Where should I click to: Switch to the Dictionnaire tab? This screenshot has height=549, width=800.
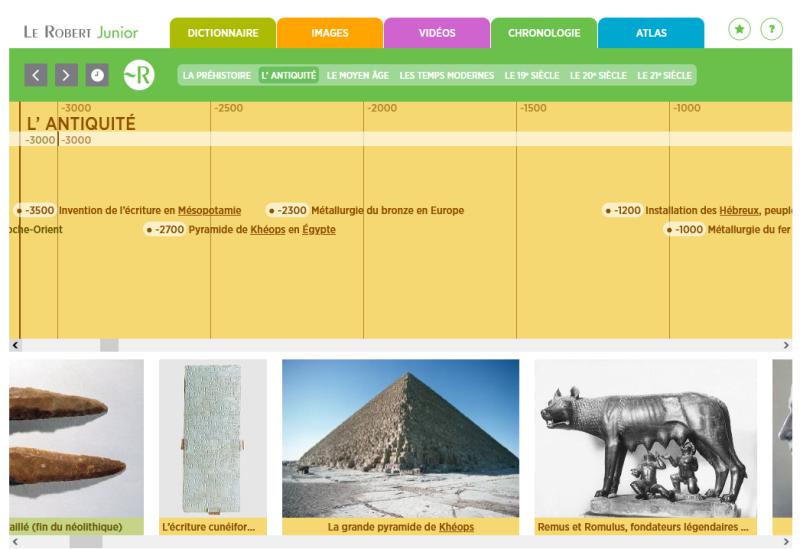pyautogui.click(x=221, y=33)
